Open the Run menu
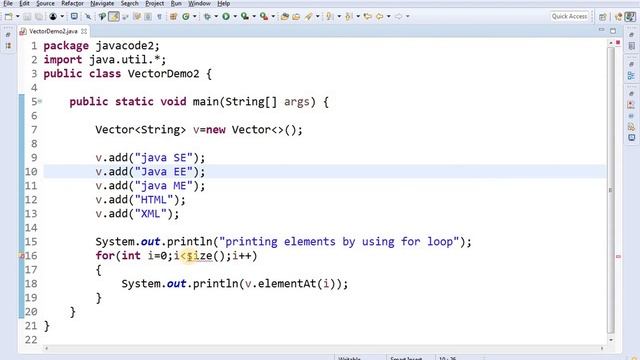The image size is (640, 360). (176, 3)
